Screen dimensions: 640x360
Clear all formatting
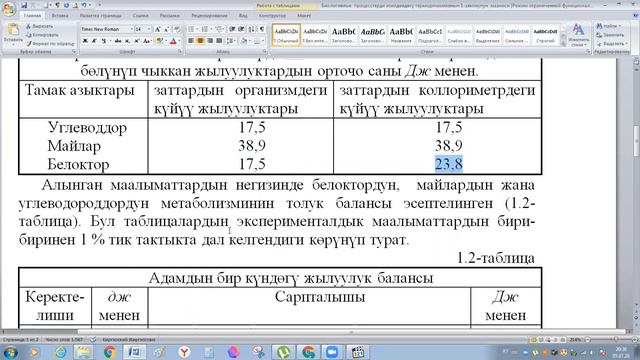click(x=177, y=29)
